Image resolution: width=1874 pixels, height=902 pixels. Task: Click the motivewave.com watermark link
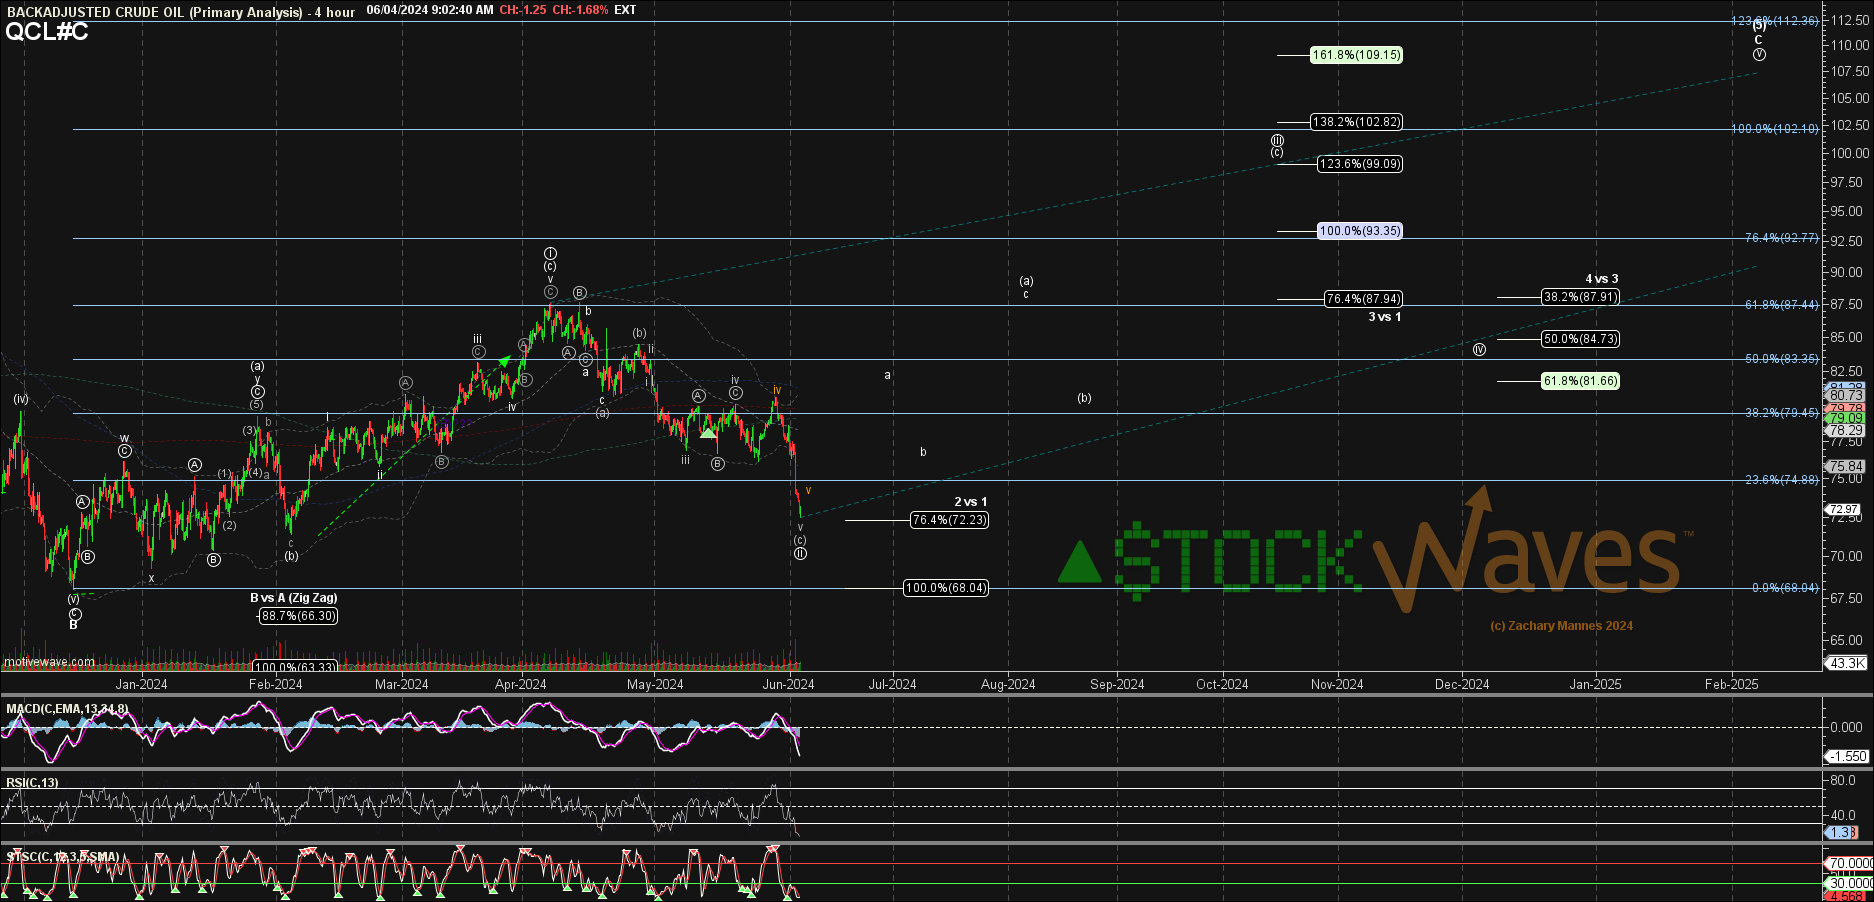click(49, 661)
